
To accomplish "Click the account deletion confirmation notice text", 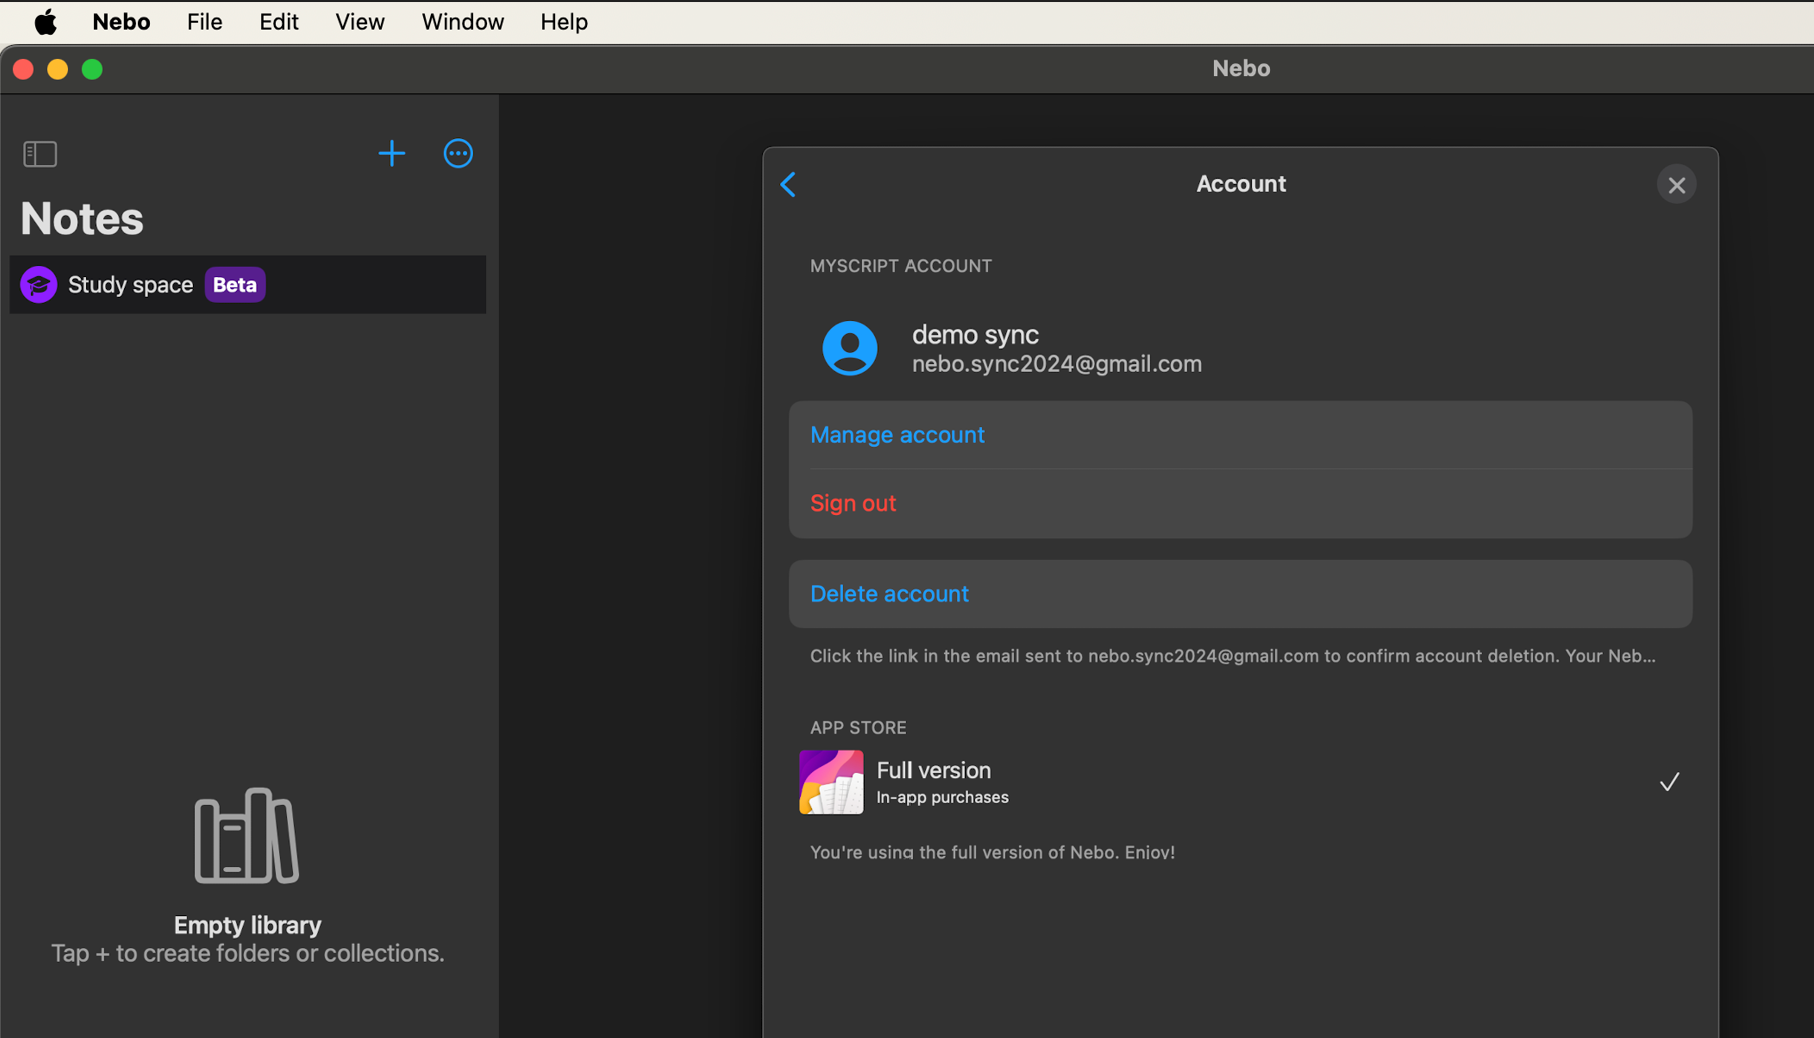I will (x=1232, y=657).
